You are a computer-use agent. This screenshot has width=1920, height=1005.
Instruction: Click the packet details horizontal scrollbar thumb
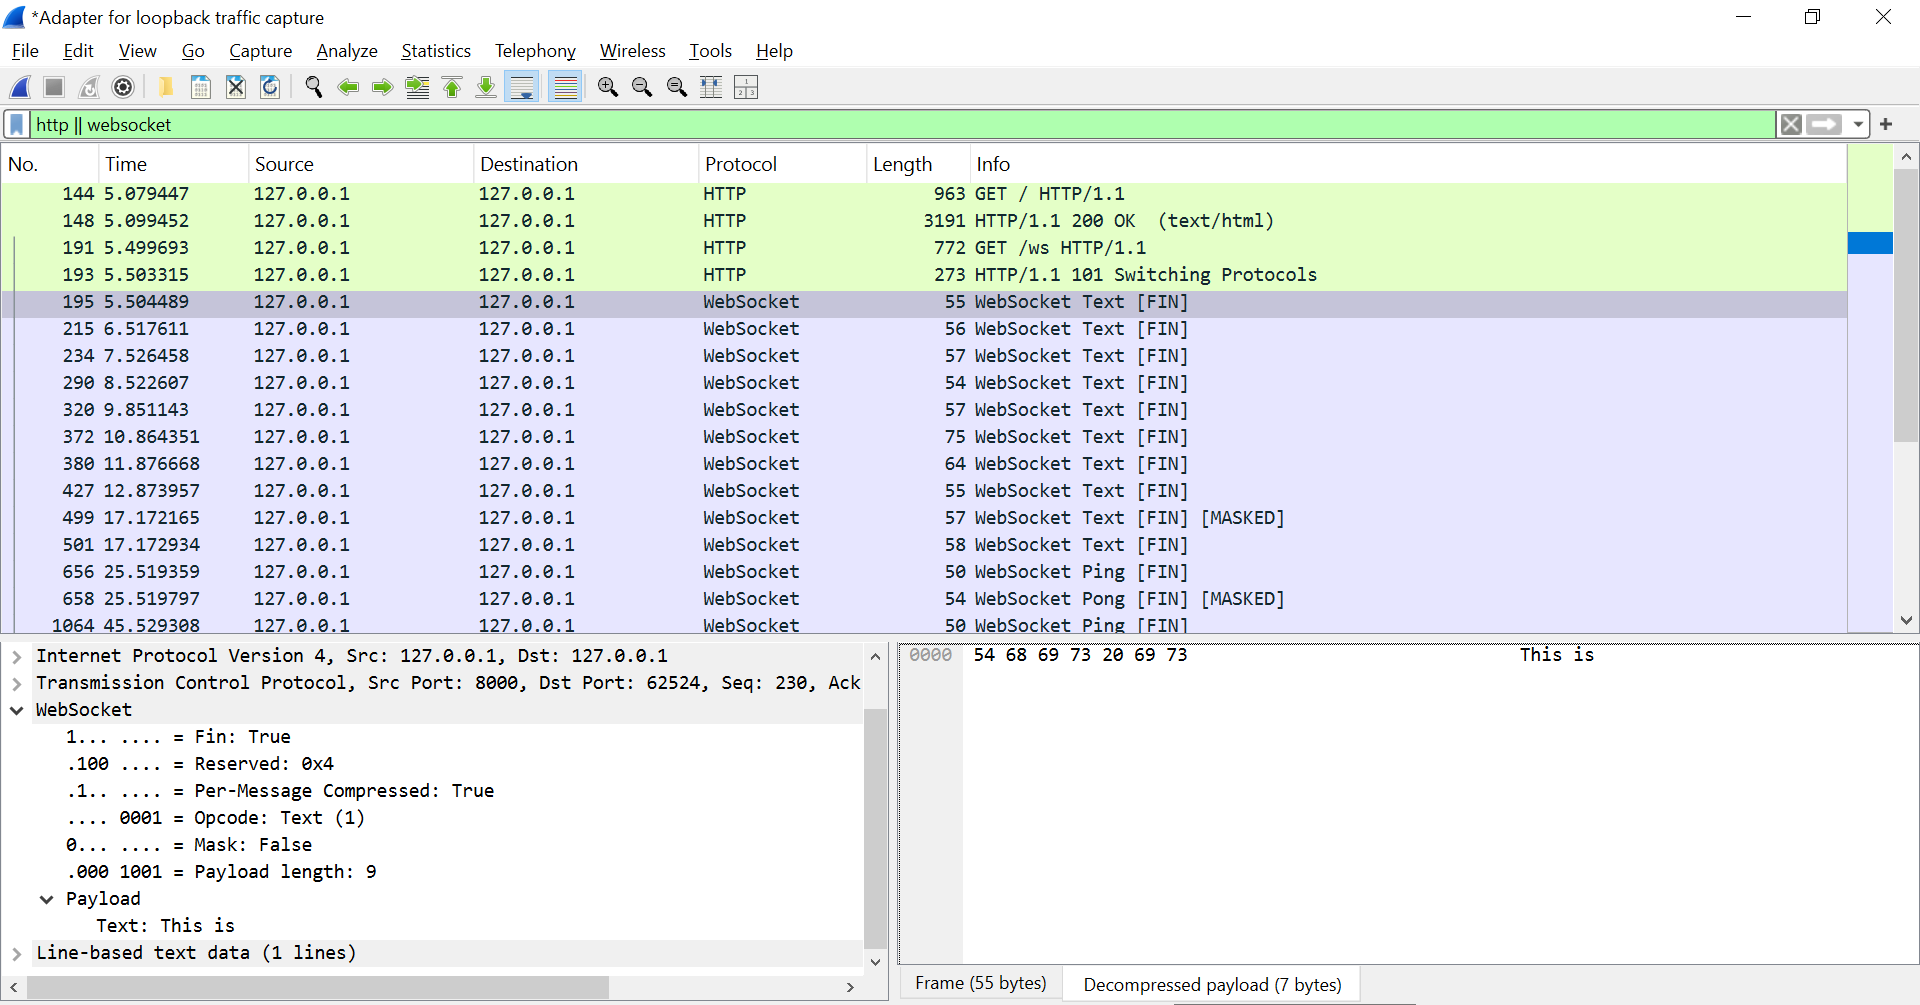[x=318, y=987]
